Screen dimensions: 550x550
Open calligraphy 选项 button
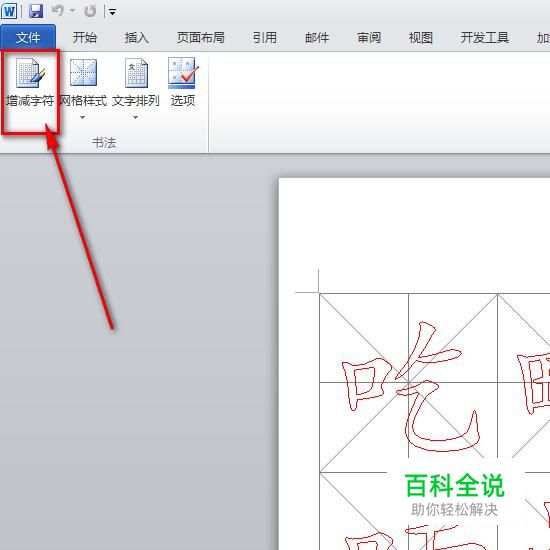pos(183,83)
